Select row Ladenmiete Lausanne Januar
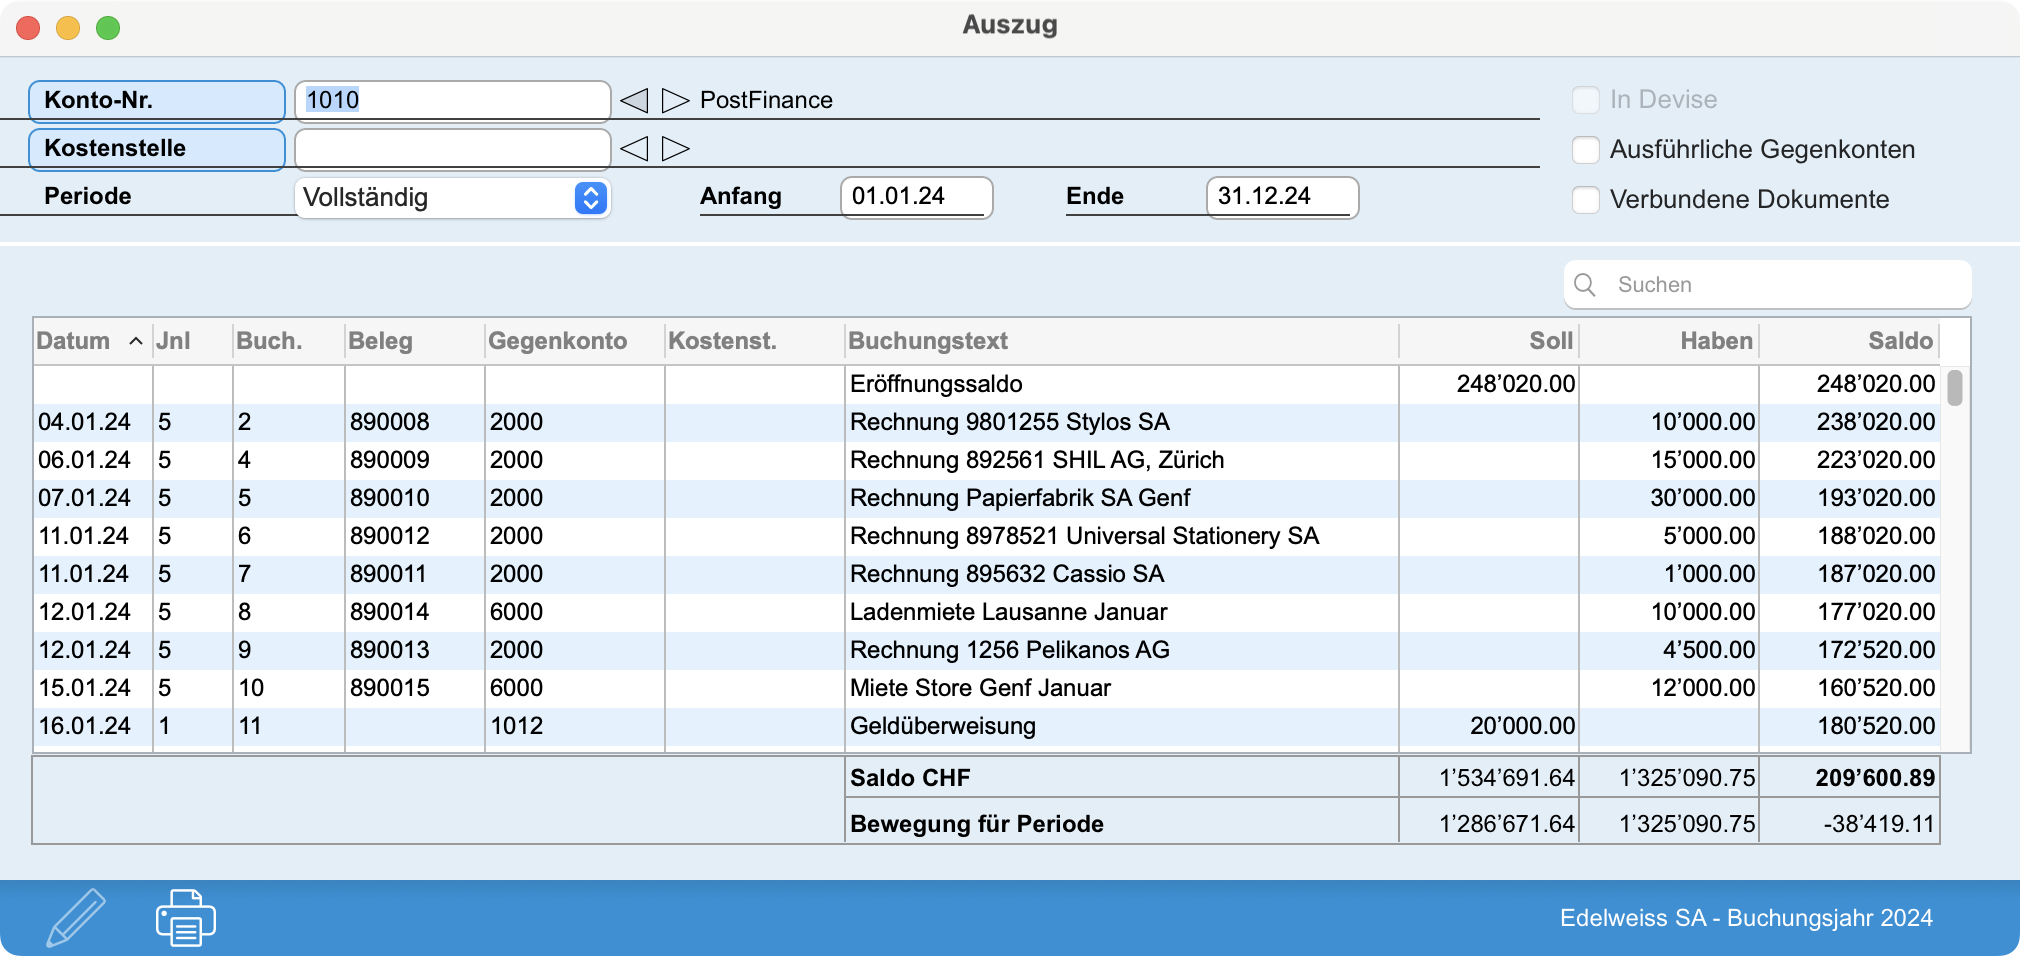Screen dimensions: 2020x956 pos(986,612)
